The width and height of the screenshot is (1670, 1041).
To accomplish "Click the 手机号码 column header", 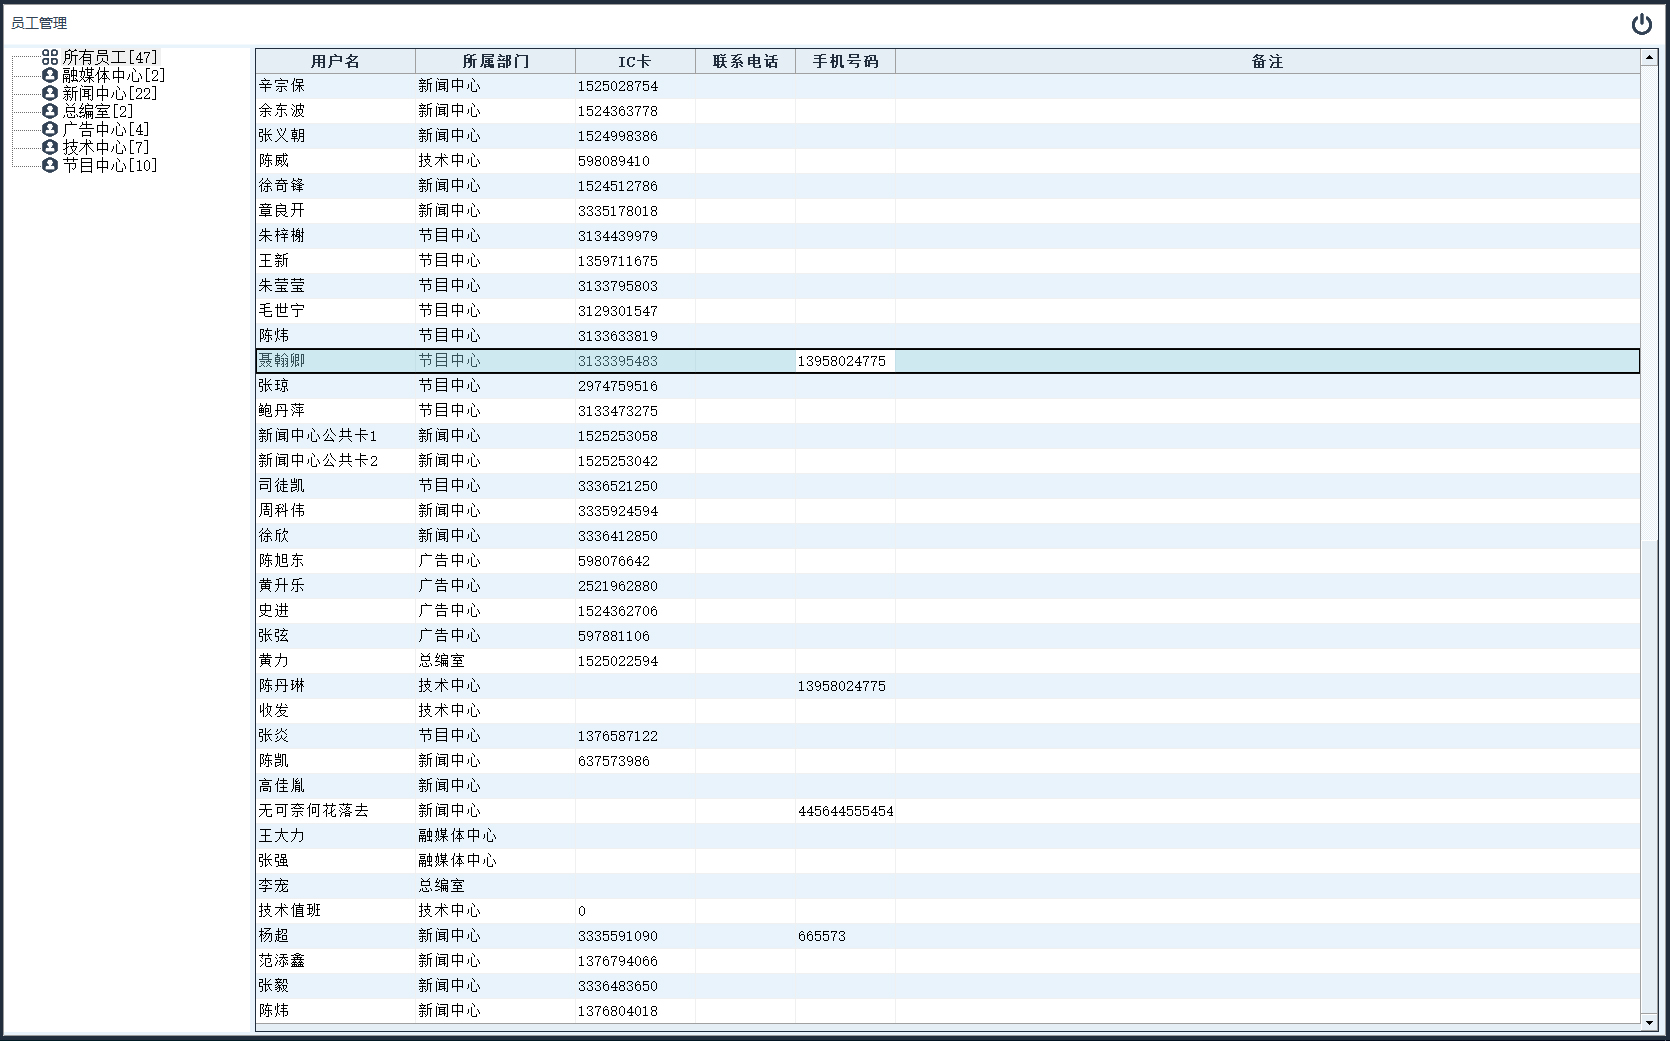I will 845,61.
